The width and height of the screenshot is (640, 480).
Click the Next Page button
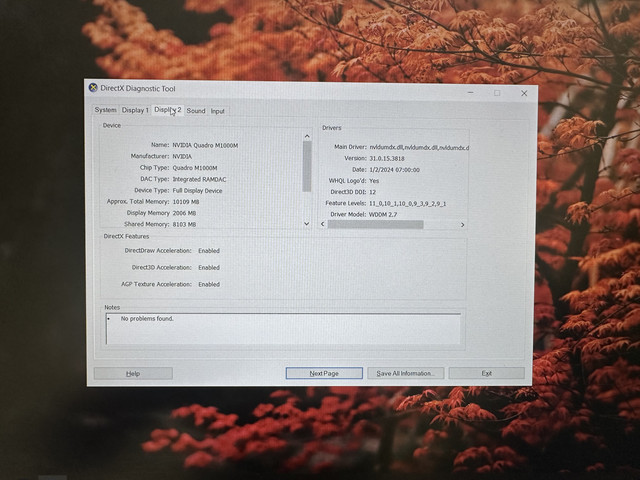click(x=324, y=373)
